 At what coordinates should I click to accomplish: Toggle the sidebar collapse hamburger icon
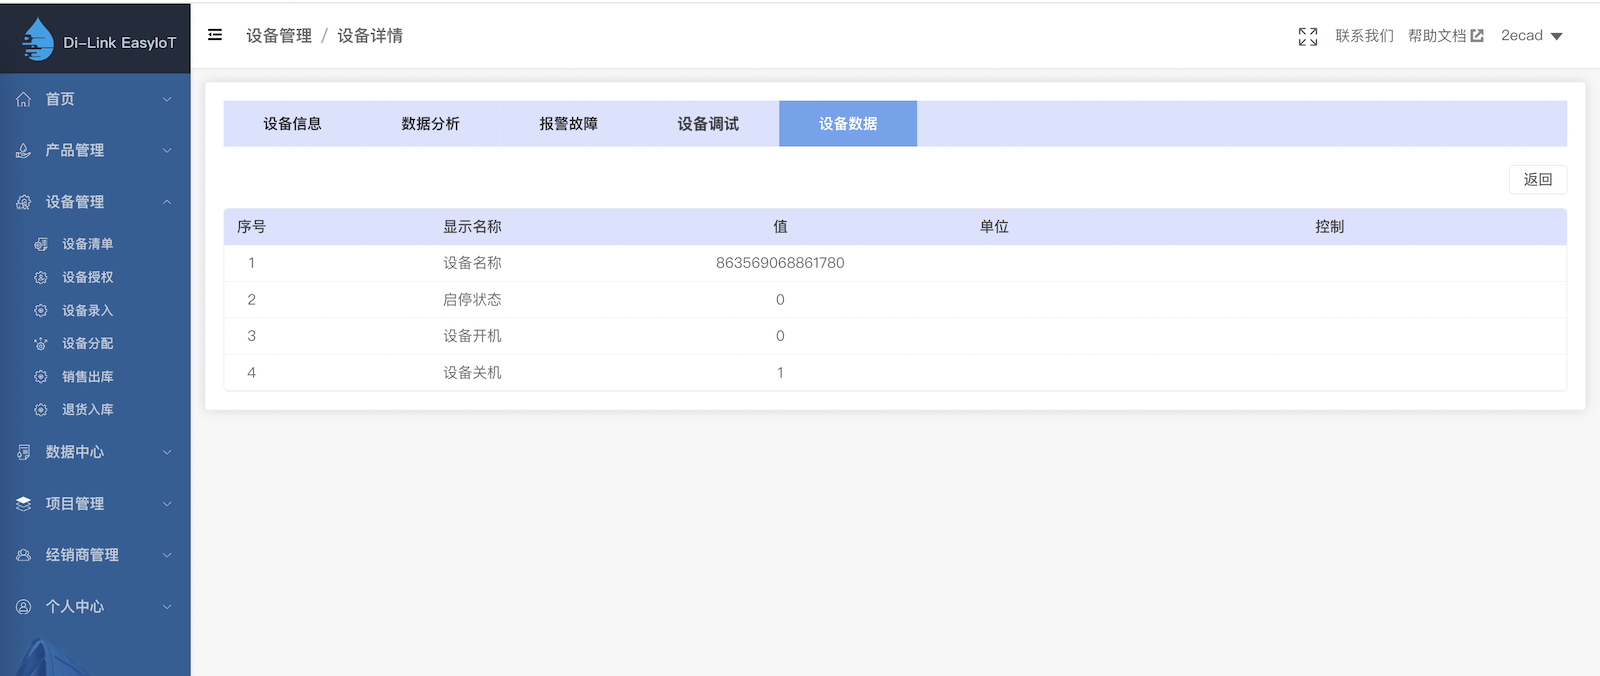215,35
